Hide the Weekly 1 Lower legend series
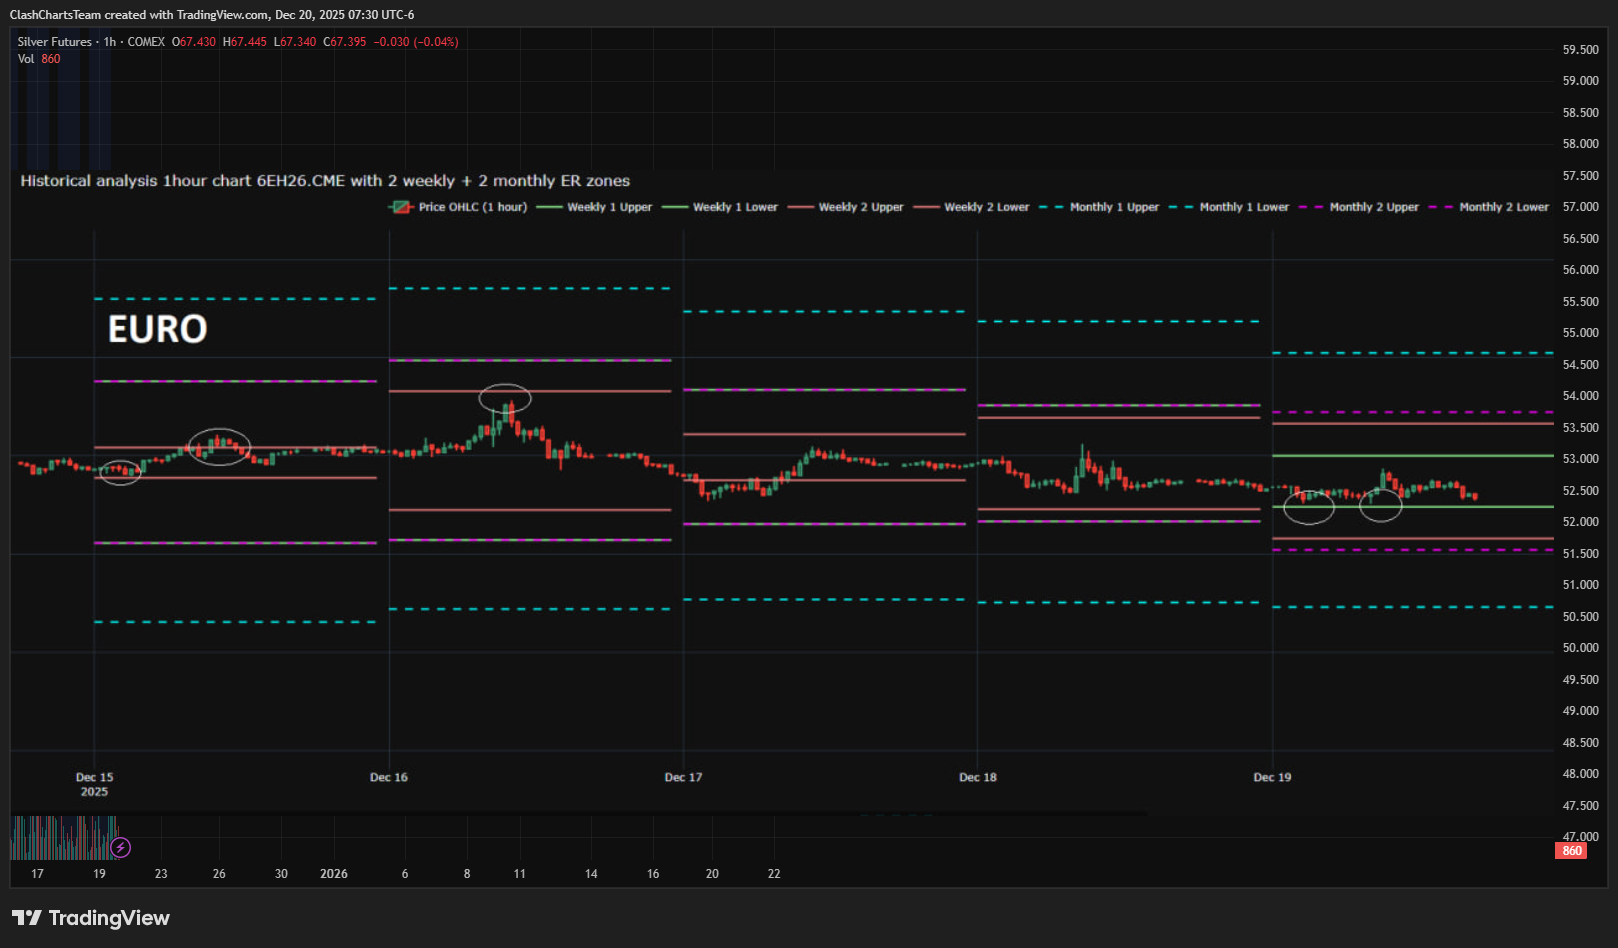 coord(720,207)
